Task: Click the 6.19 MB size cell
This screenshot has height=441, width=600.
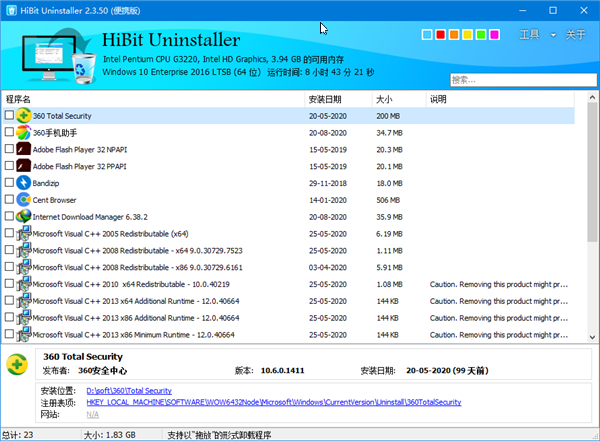Action: coord(389,234)
